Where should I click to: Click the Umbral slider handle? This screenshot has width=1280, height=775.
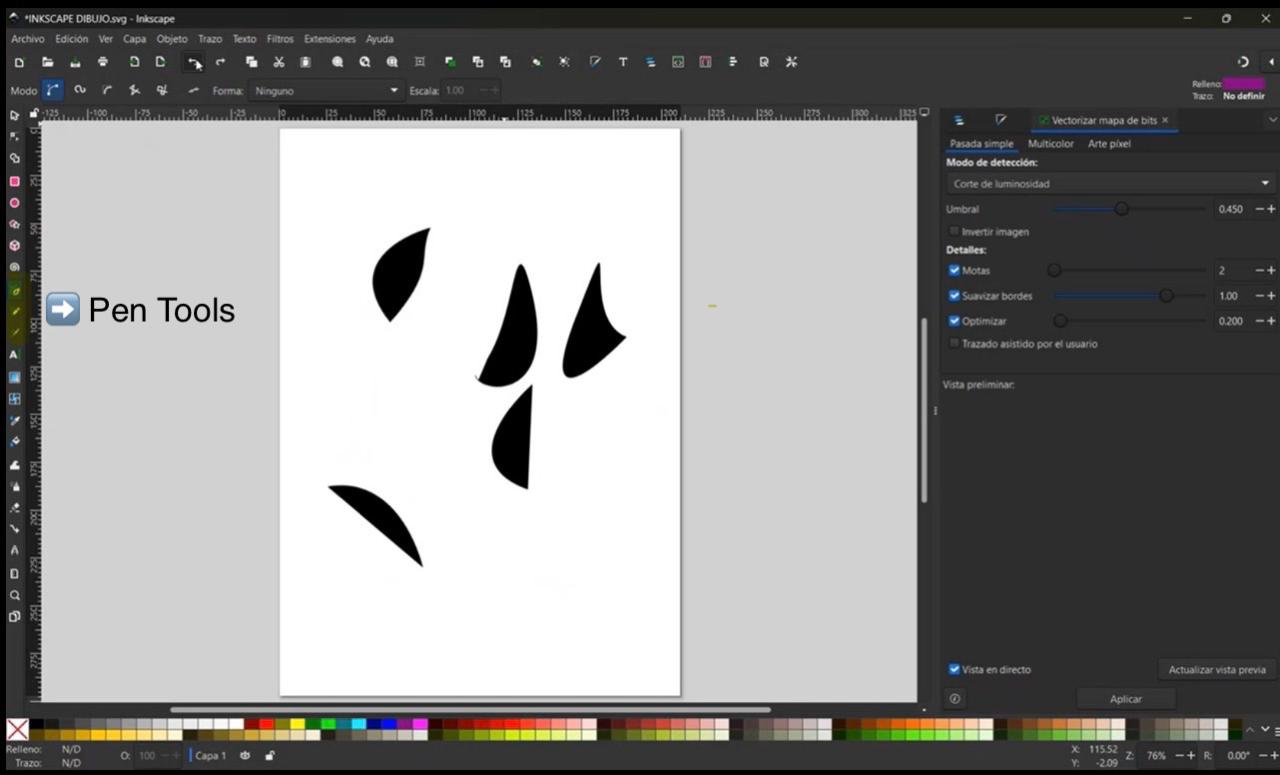[x=1121, y=209]
